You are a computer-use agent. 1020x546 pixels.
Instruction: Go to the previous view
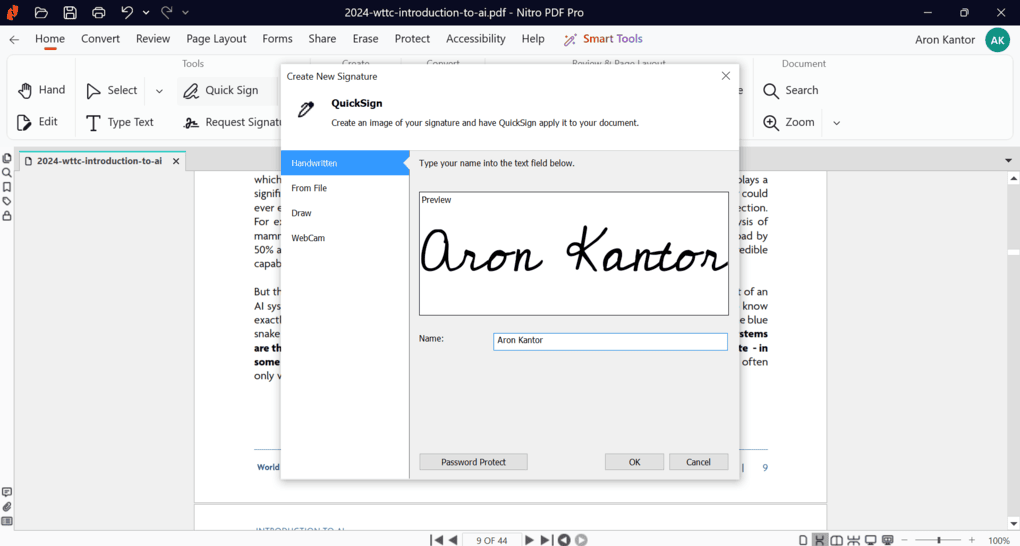click(564, 540)
